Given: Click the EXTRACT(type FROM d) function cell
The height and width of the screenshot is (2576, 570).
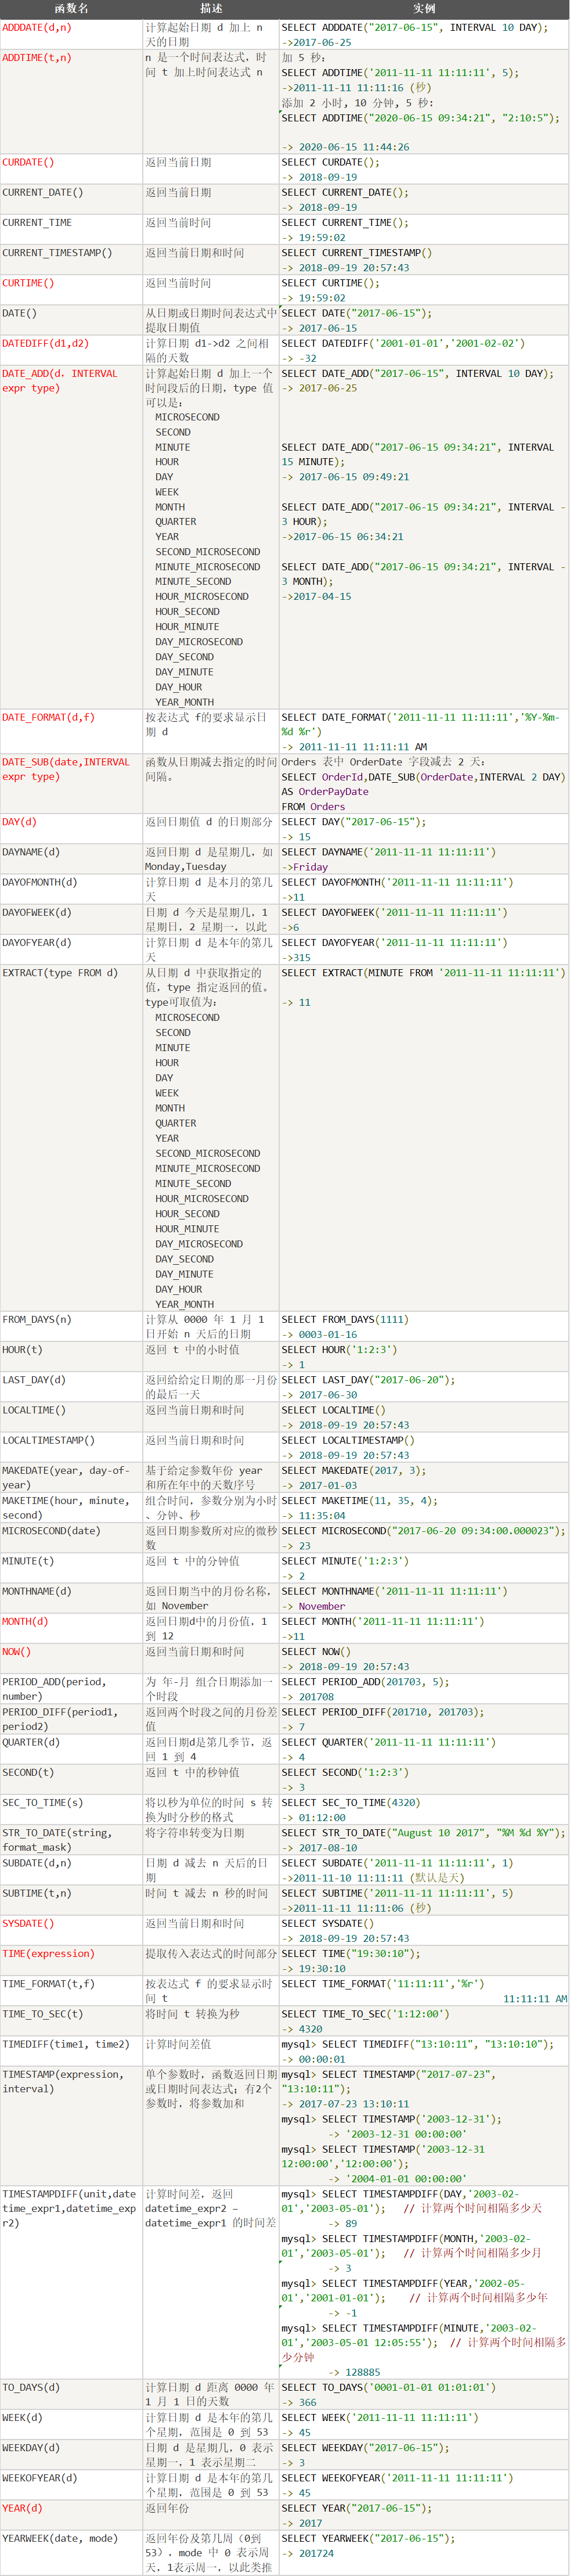Looking at the screenshot, I should pos(60,973).
